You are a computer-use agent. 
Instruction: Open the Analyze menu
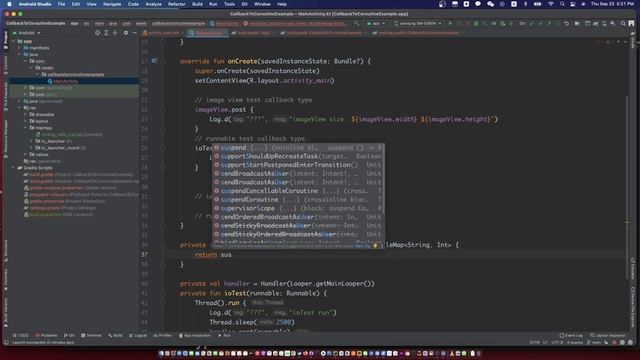153,4
